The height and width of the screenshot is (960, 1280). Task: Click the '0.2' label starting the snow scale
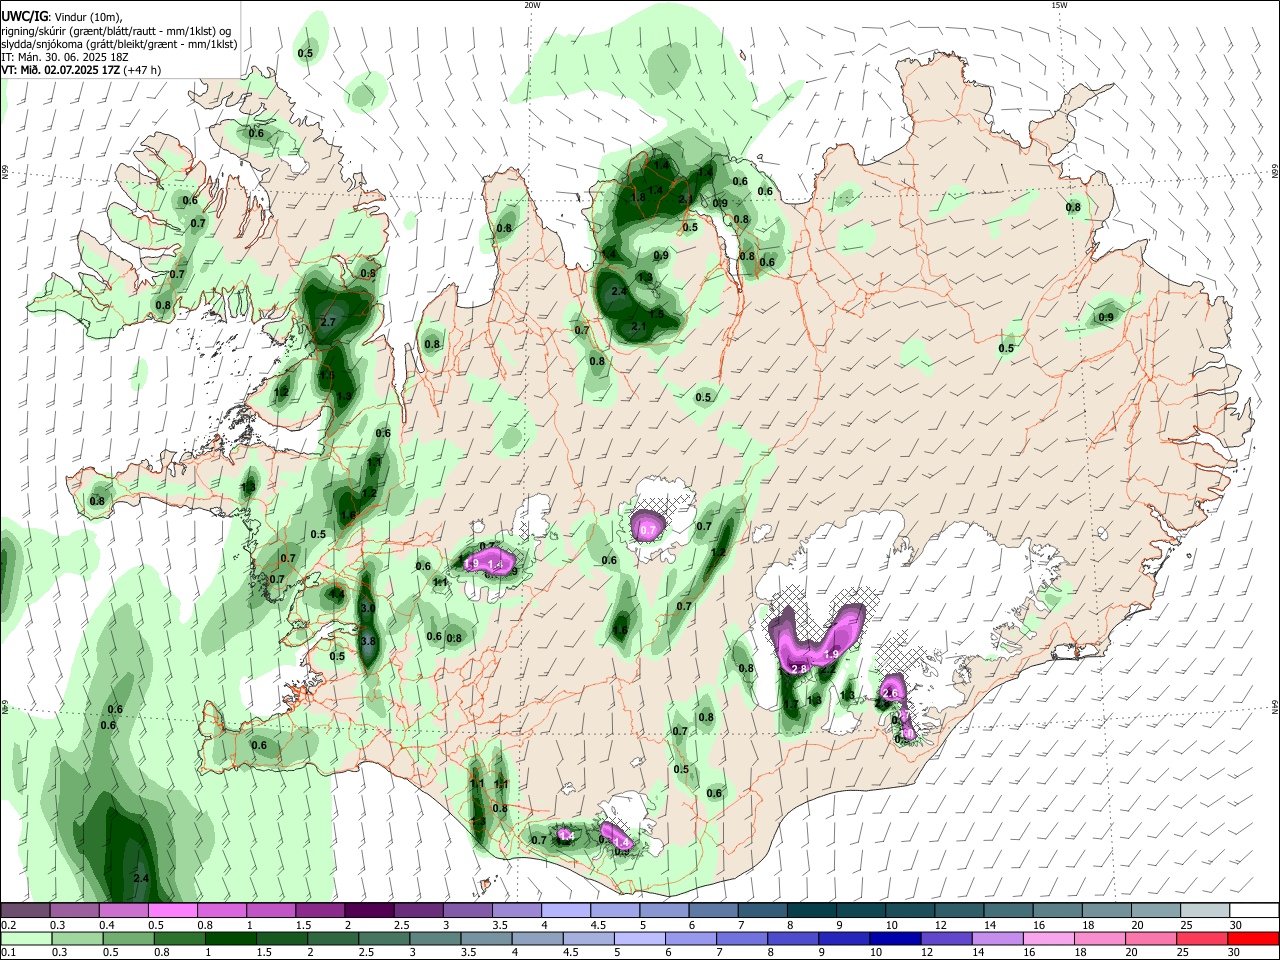click(8, 925)
